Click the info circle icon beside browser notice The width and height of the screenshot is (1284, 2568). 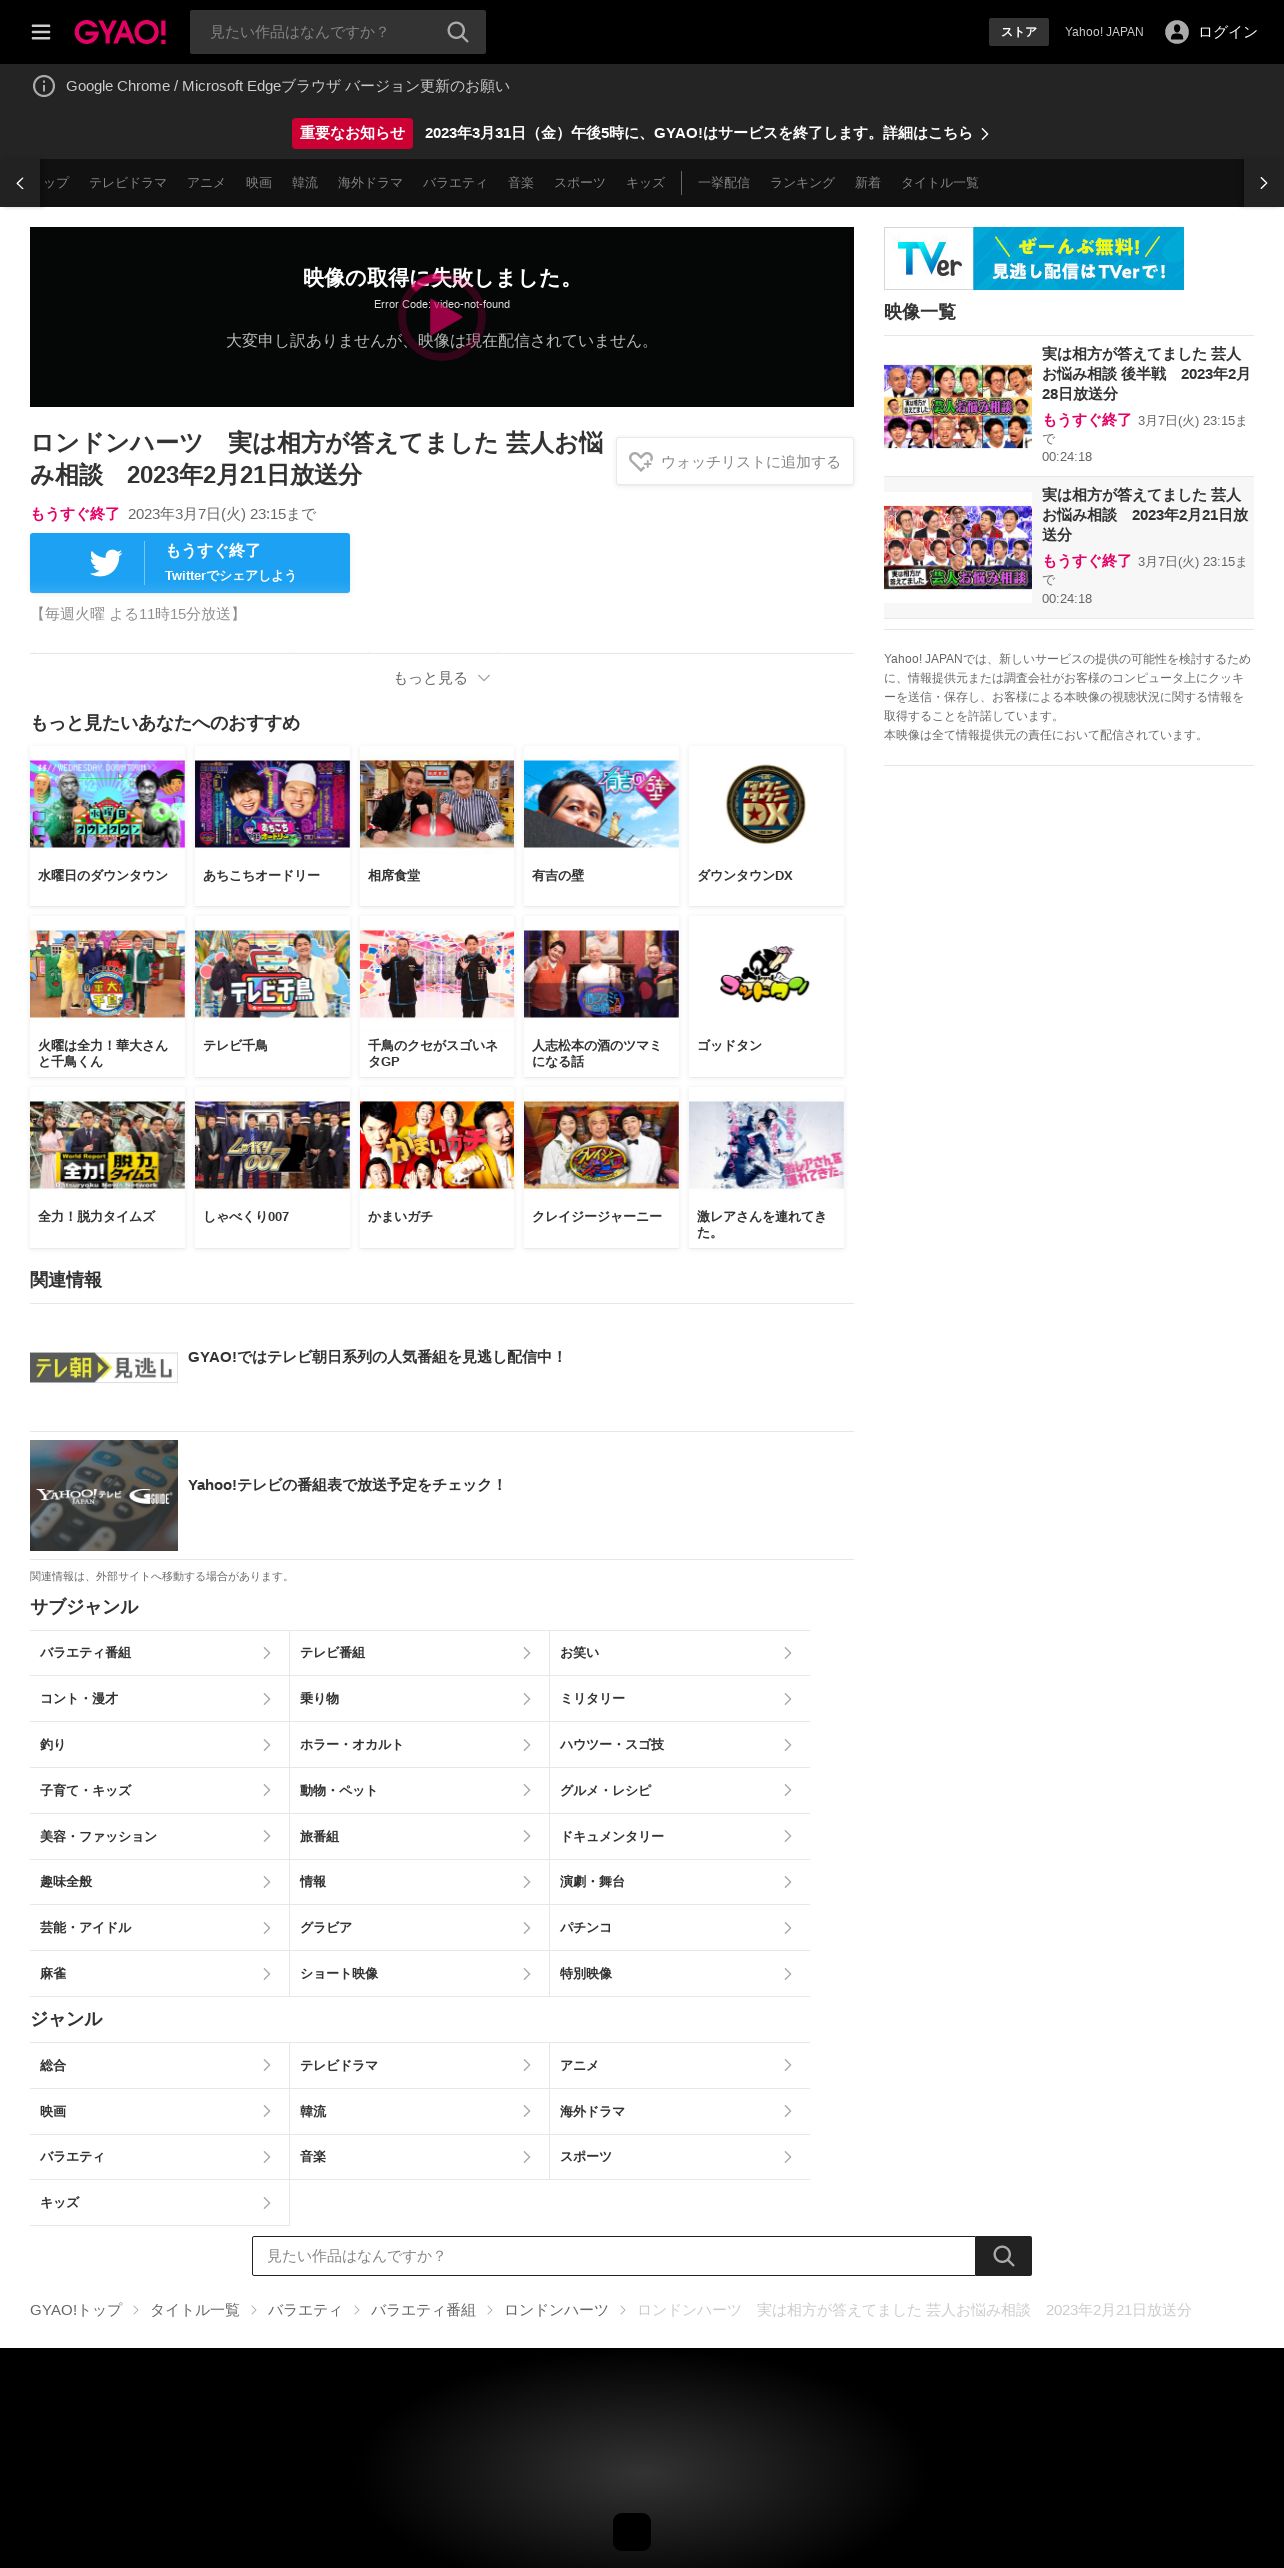click(44, 86)
